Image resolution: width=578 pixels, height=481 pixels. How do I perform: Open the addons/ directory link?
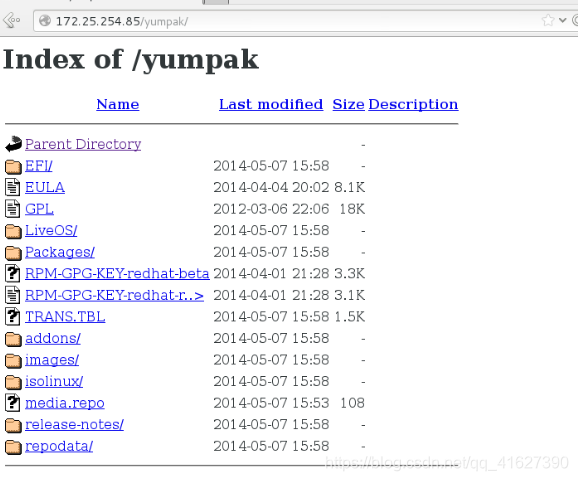click(53, 338)
